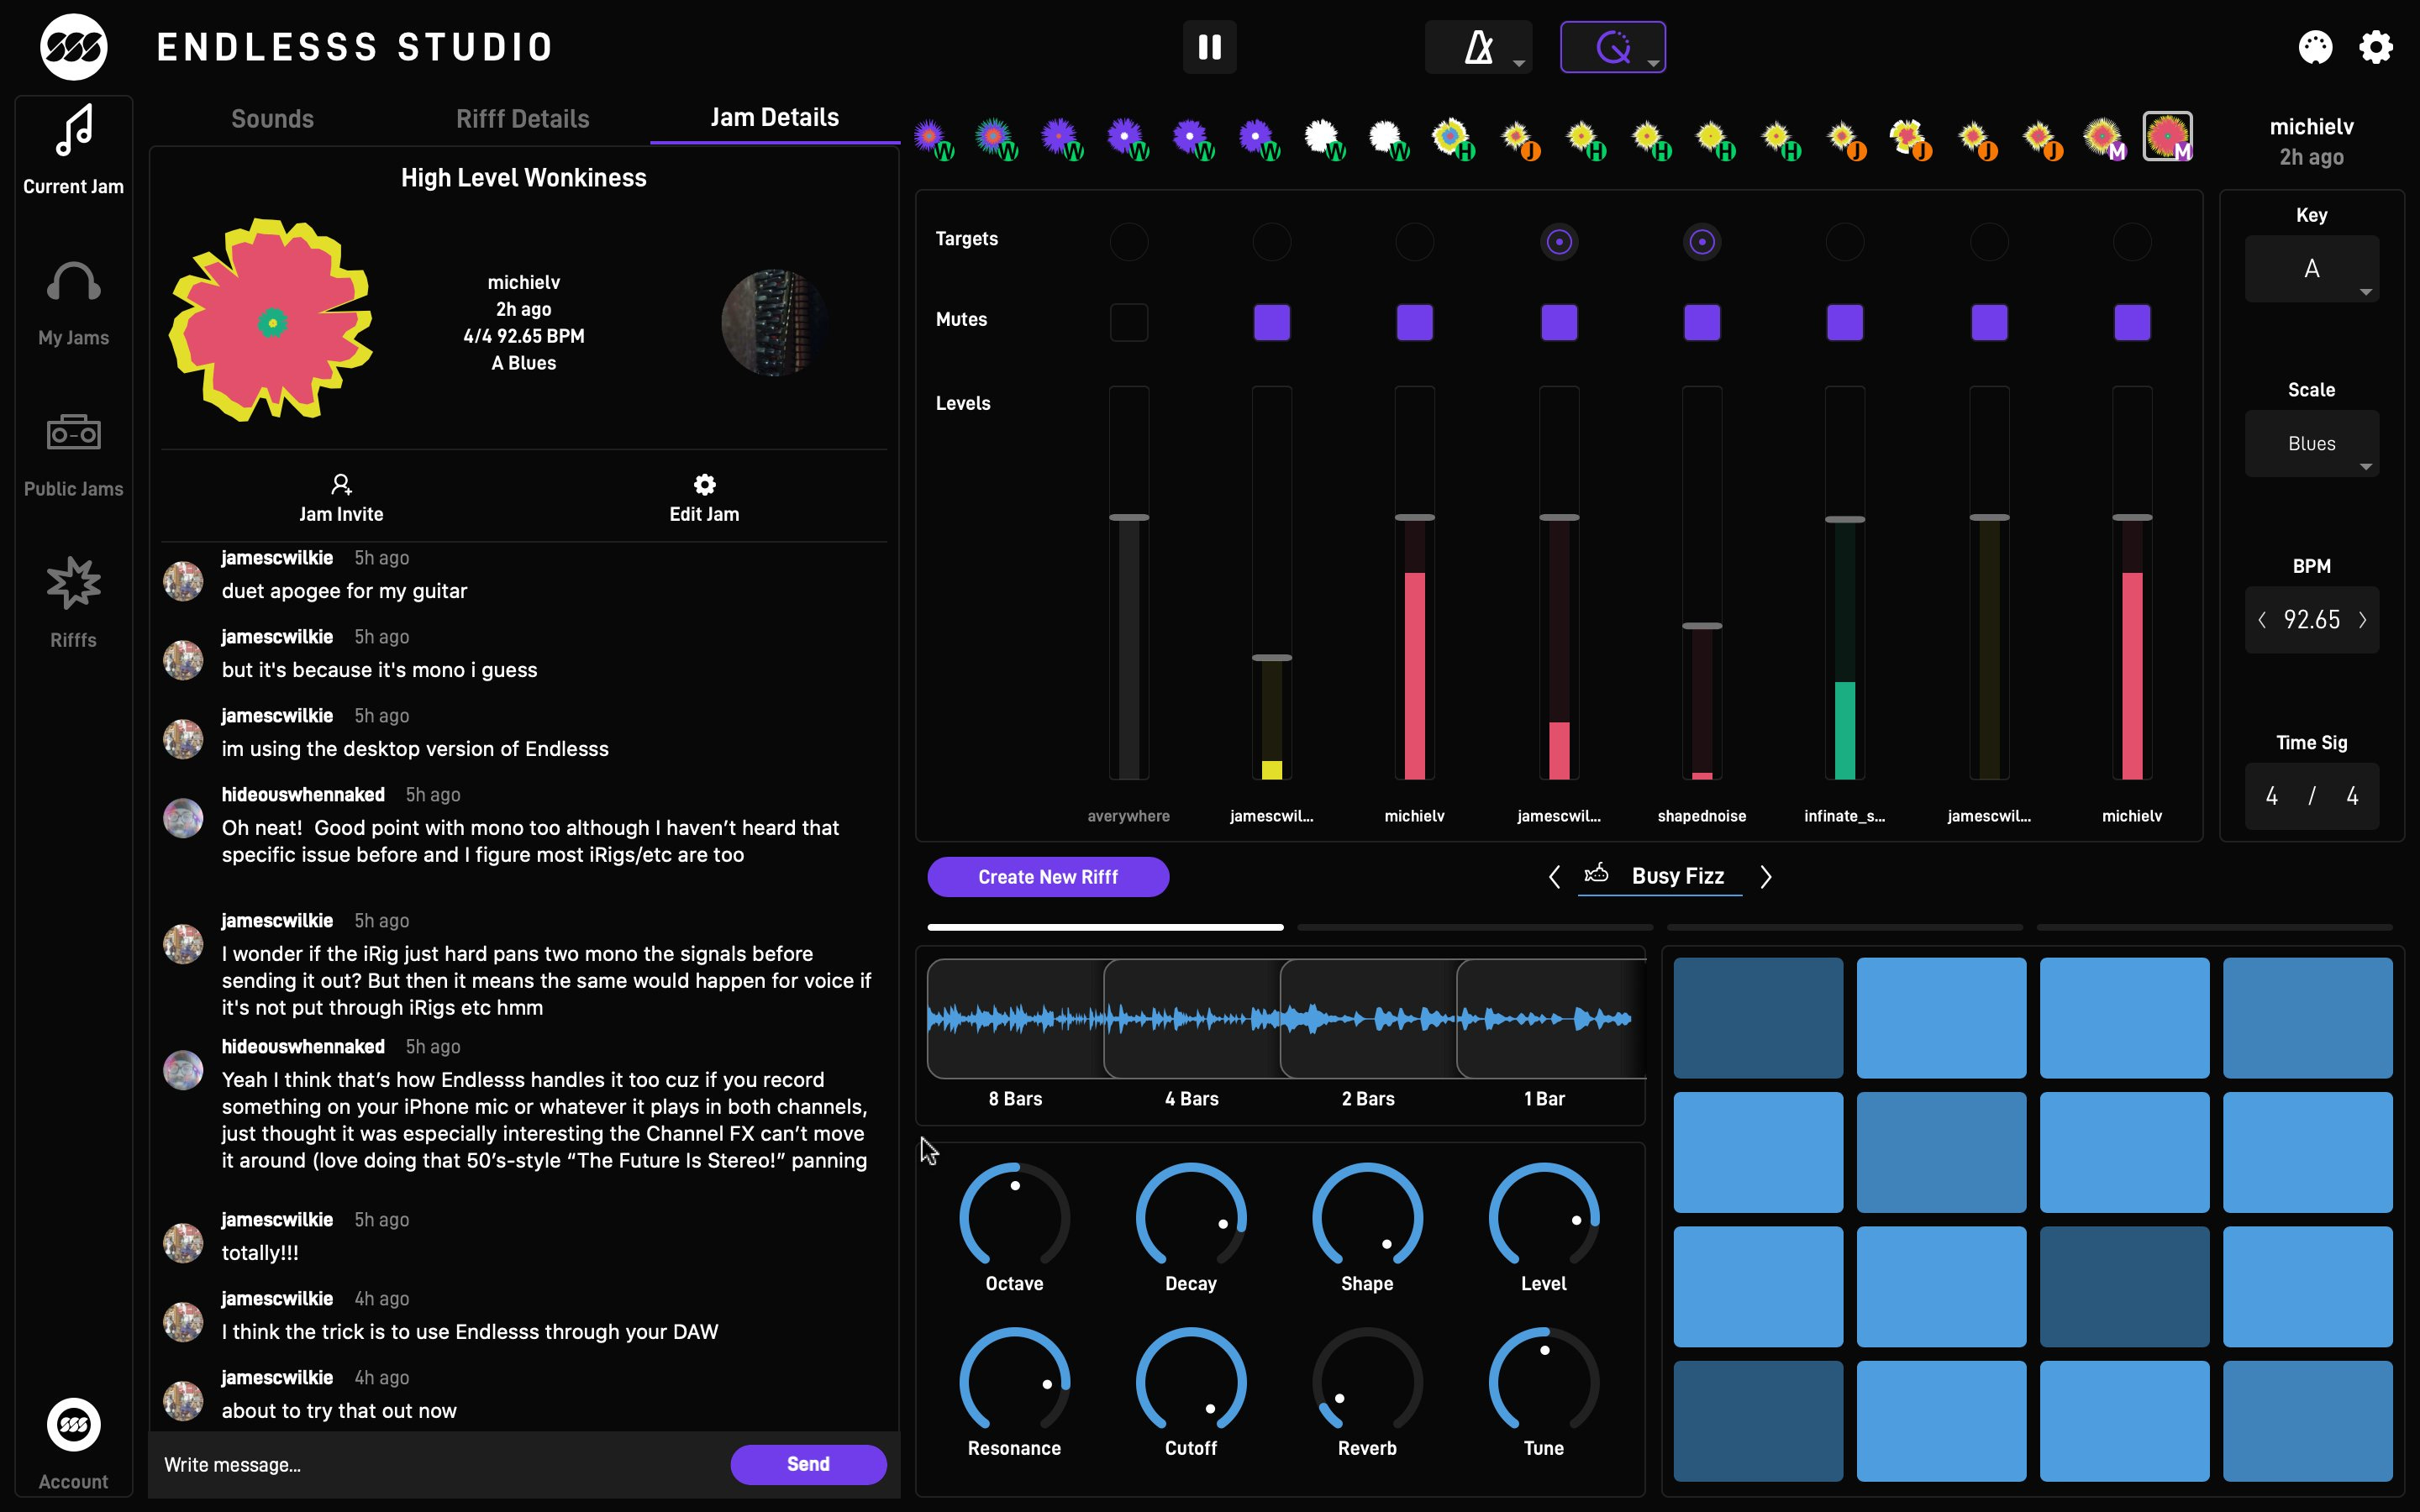Click the time signature denominator 4
2420x1512 pixels.
click(2352, 796)
